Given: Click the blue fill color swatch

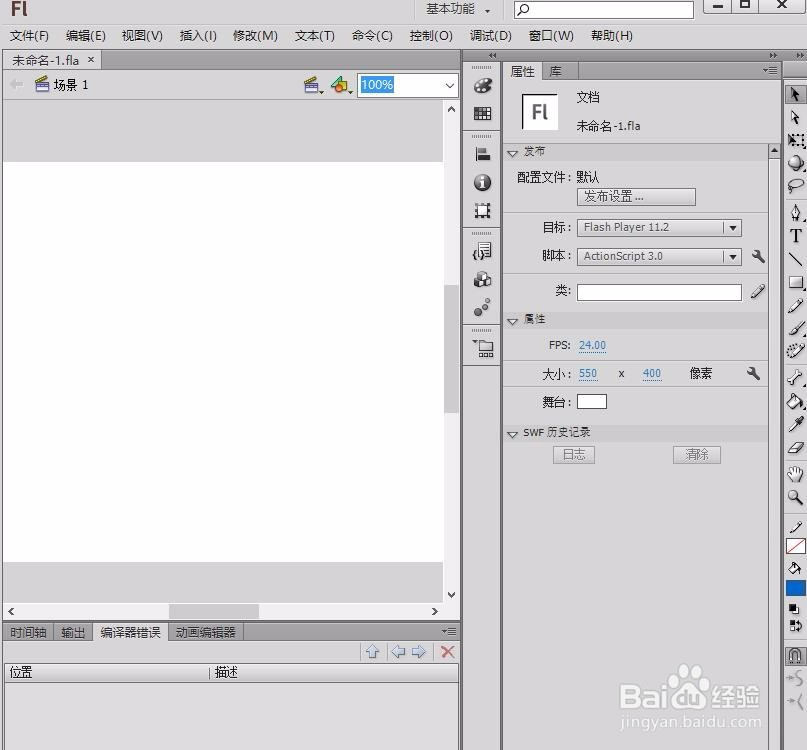Looking at the screenshot, I should click(x=796, y=588).
